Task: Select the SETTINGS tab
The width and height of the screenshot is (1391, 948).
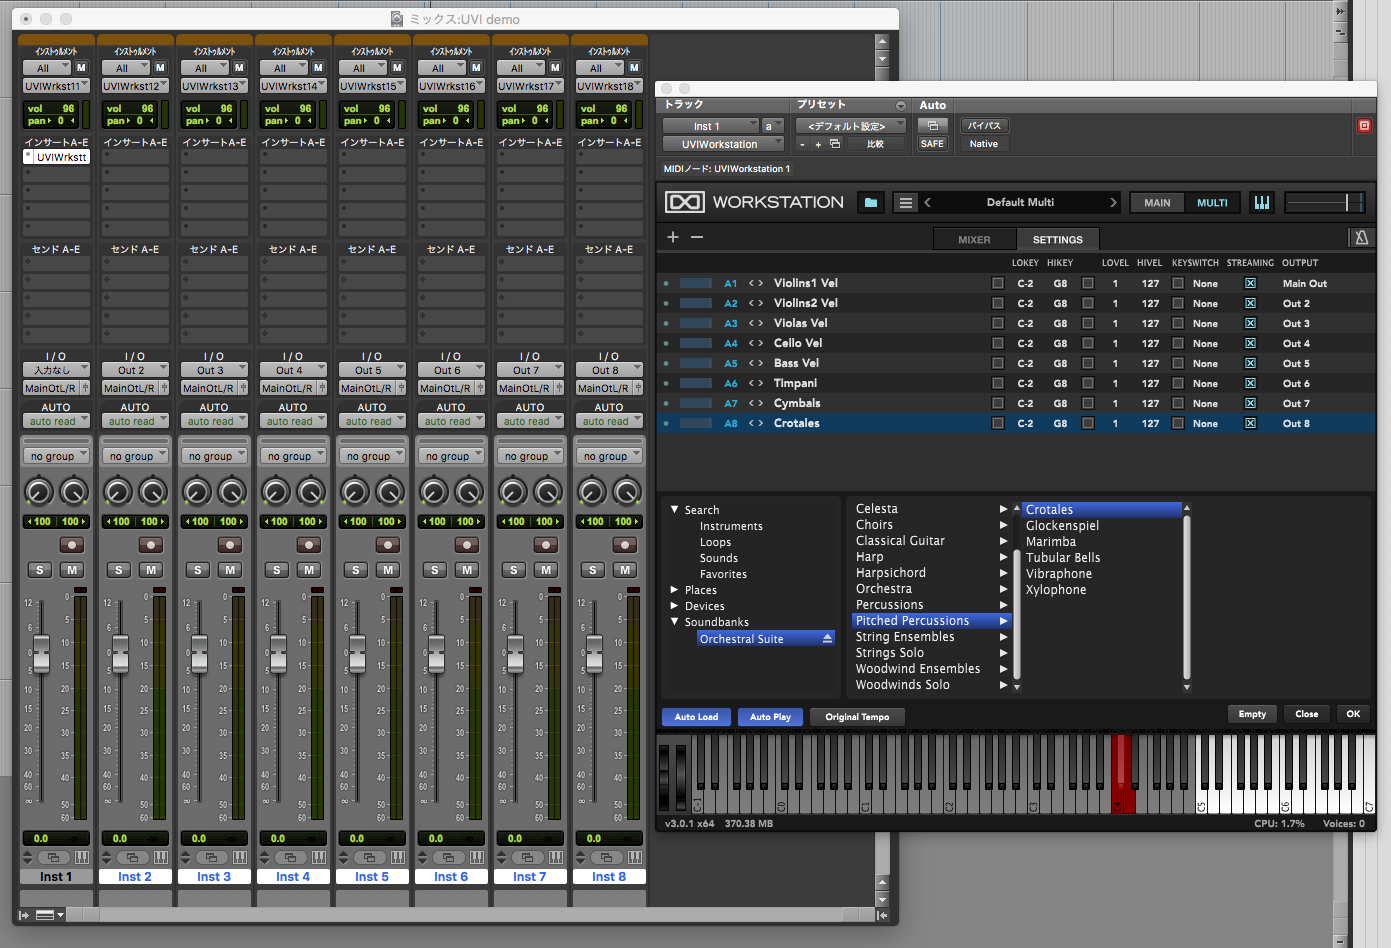Action: (1057, 240)
